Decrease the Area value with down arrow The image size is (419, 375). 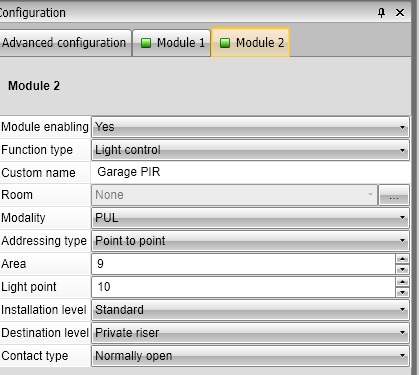[403, 269]
